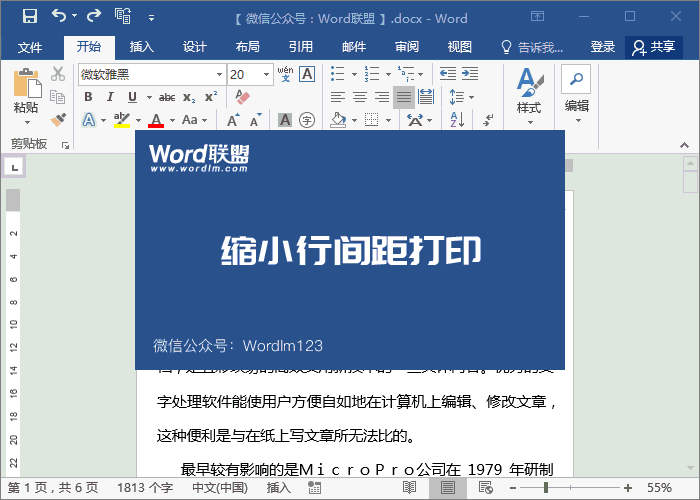The width and height of the screenshot is (700, 500).
Task: Redo the last action
Action: coord(94,16)
